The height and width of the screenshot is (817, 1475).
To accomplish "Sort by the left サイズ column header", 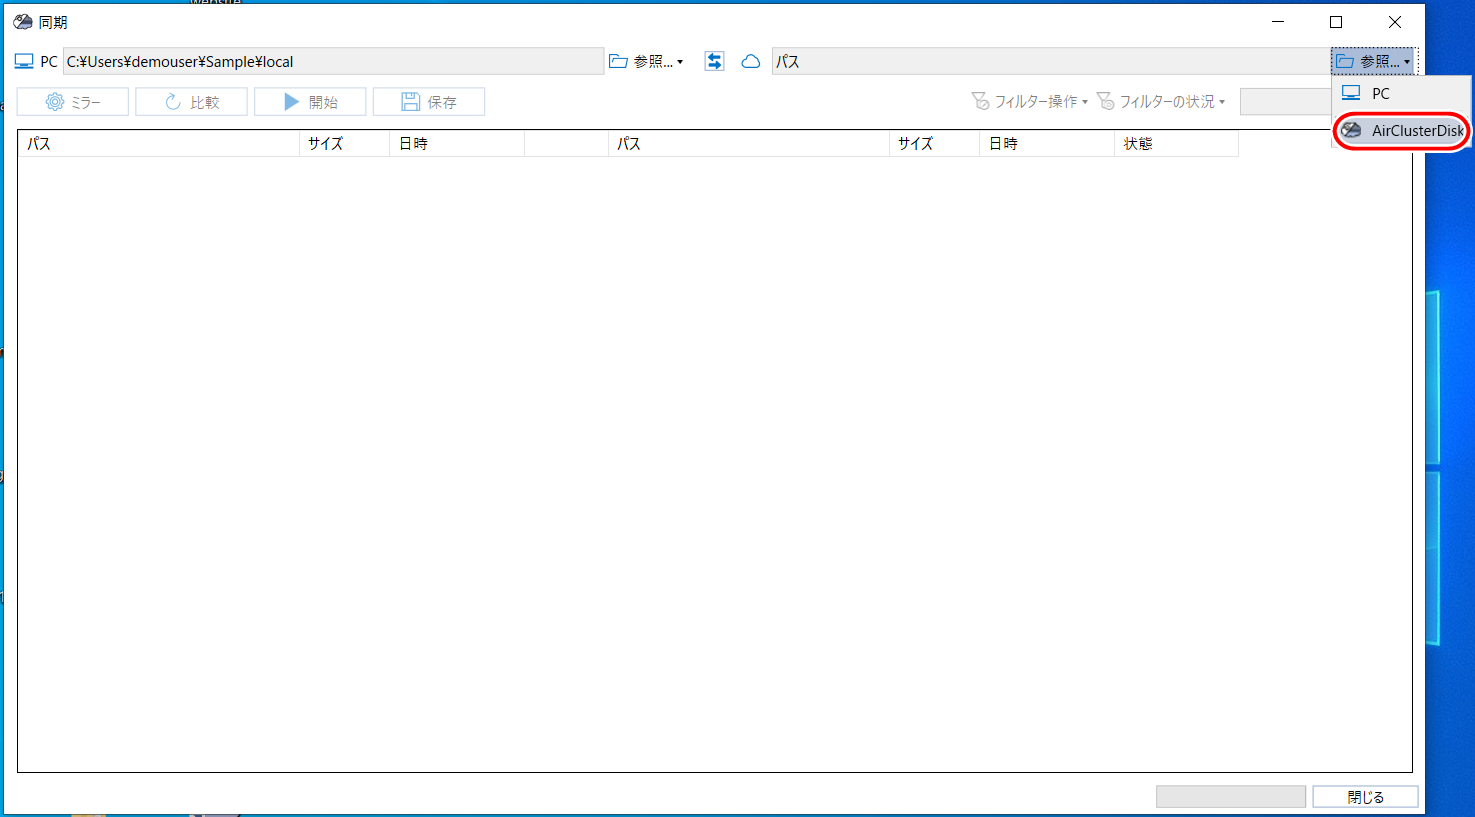I will [x=343, y=144].
